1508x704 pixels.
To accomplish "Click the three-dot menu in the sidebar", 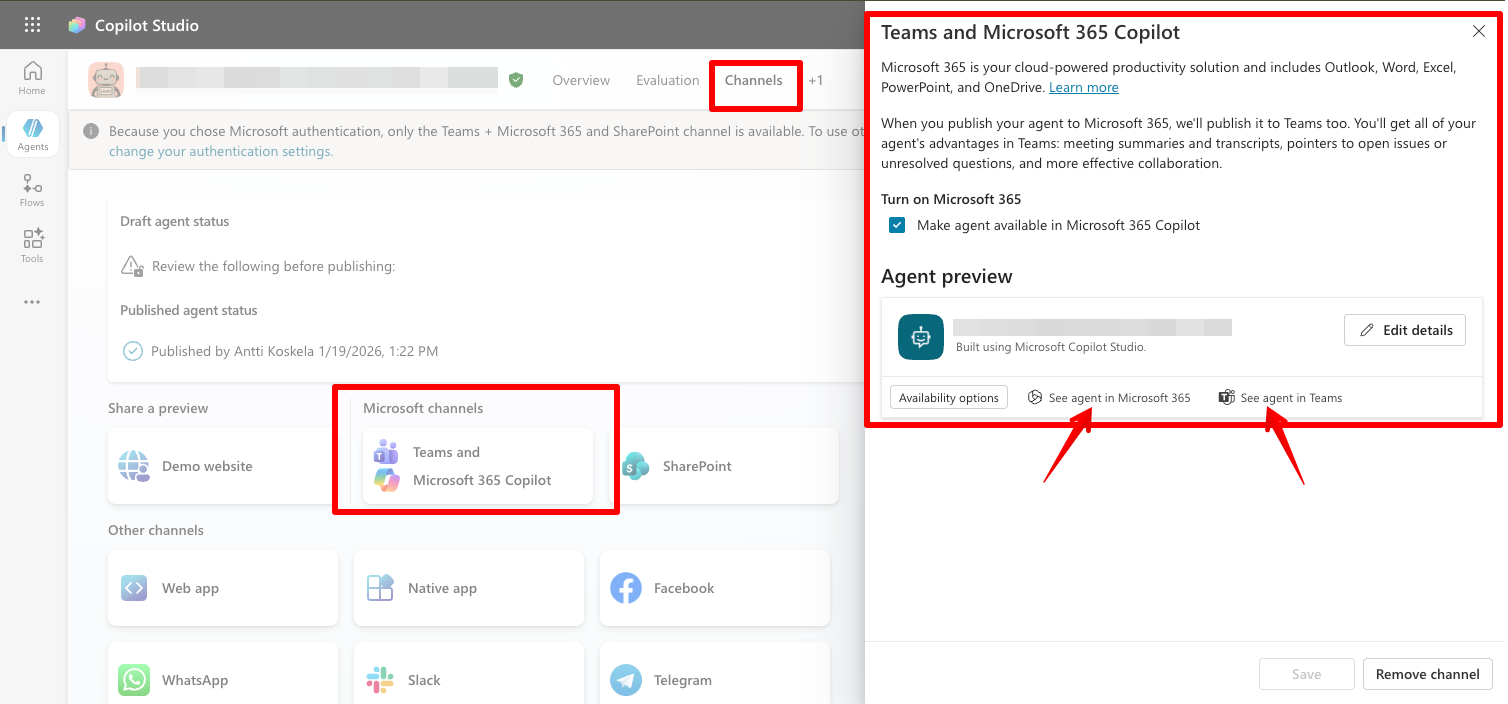I will click(31, 301).
